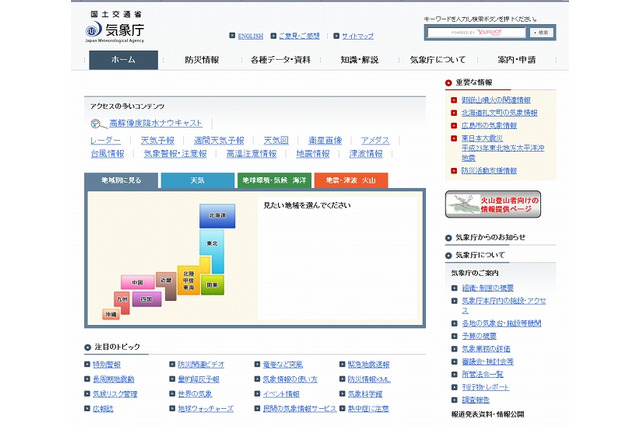Screen dimensions: 640x426
Task: Open the 気候リスク管理 topic link
Action: [115, 394]
